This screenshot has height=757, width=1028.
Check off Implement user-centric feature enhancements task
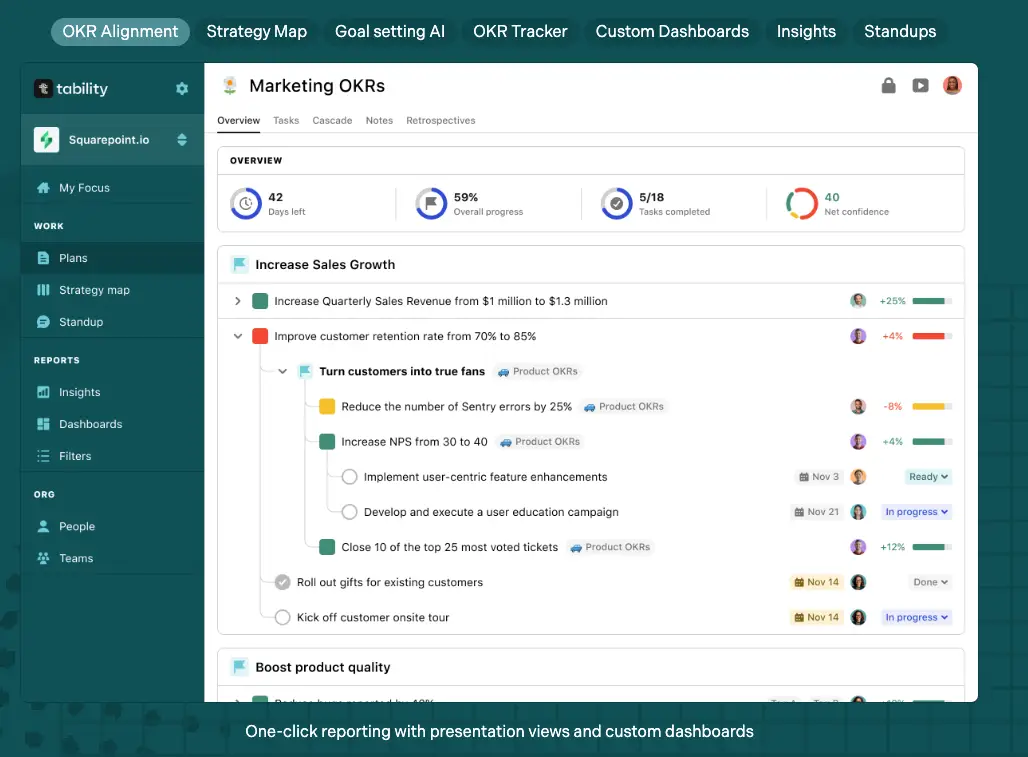click(x=349, y=477)
